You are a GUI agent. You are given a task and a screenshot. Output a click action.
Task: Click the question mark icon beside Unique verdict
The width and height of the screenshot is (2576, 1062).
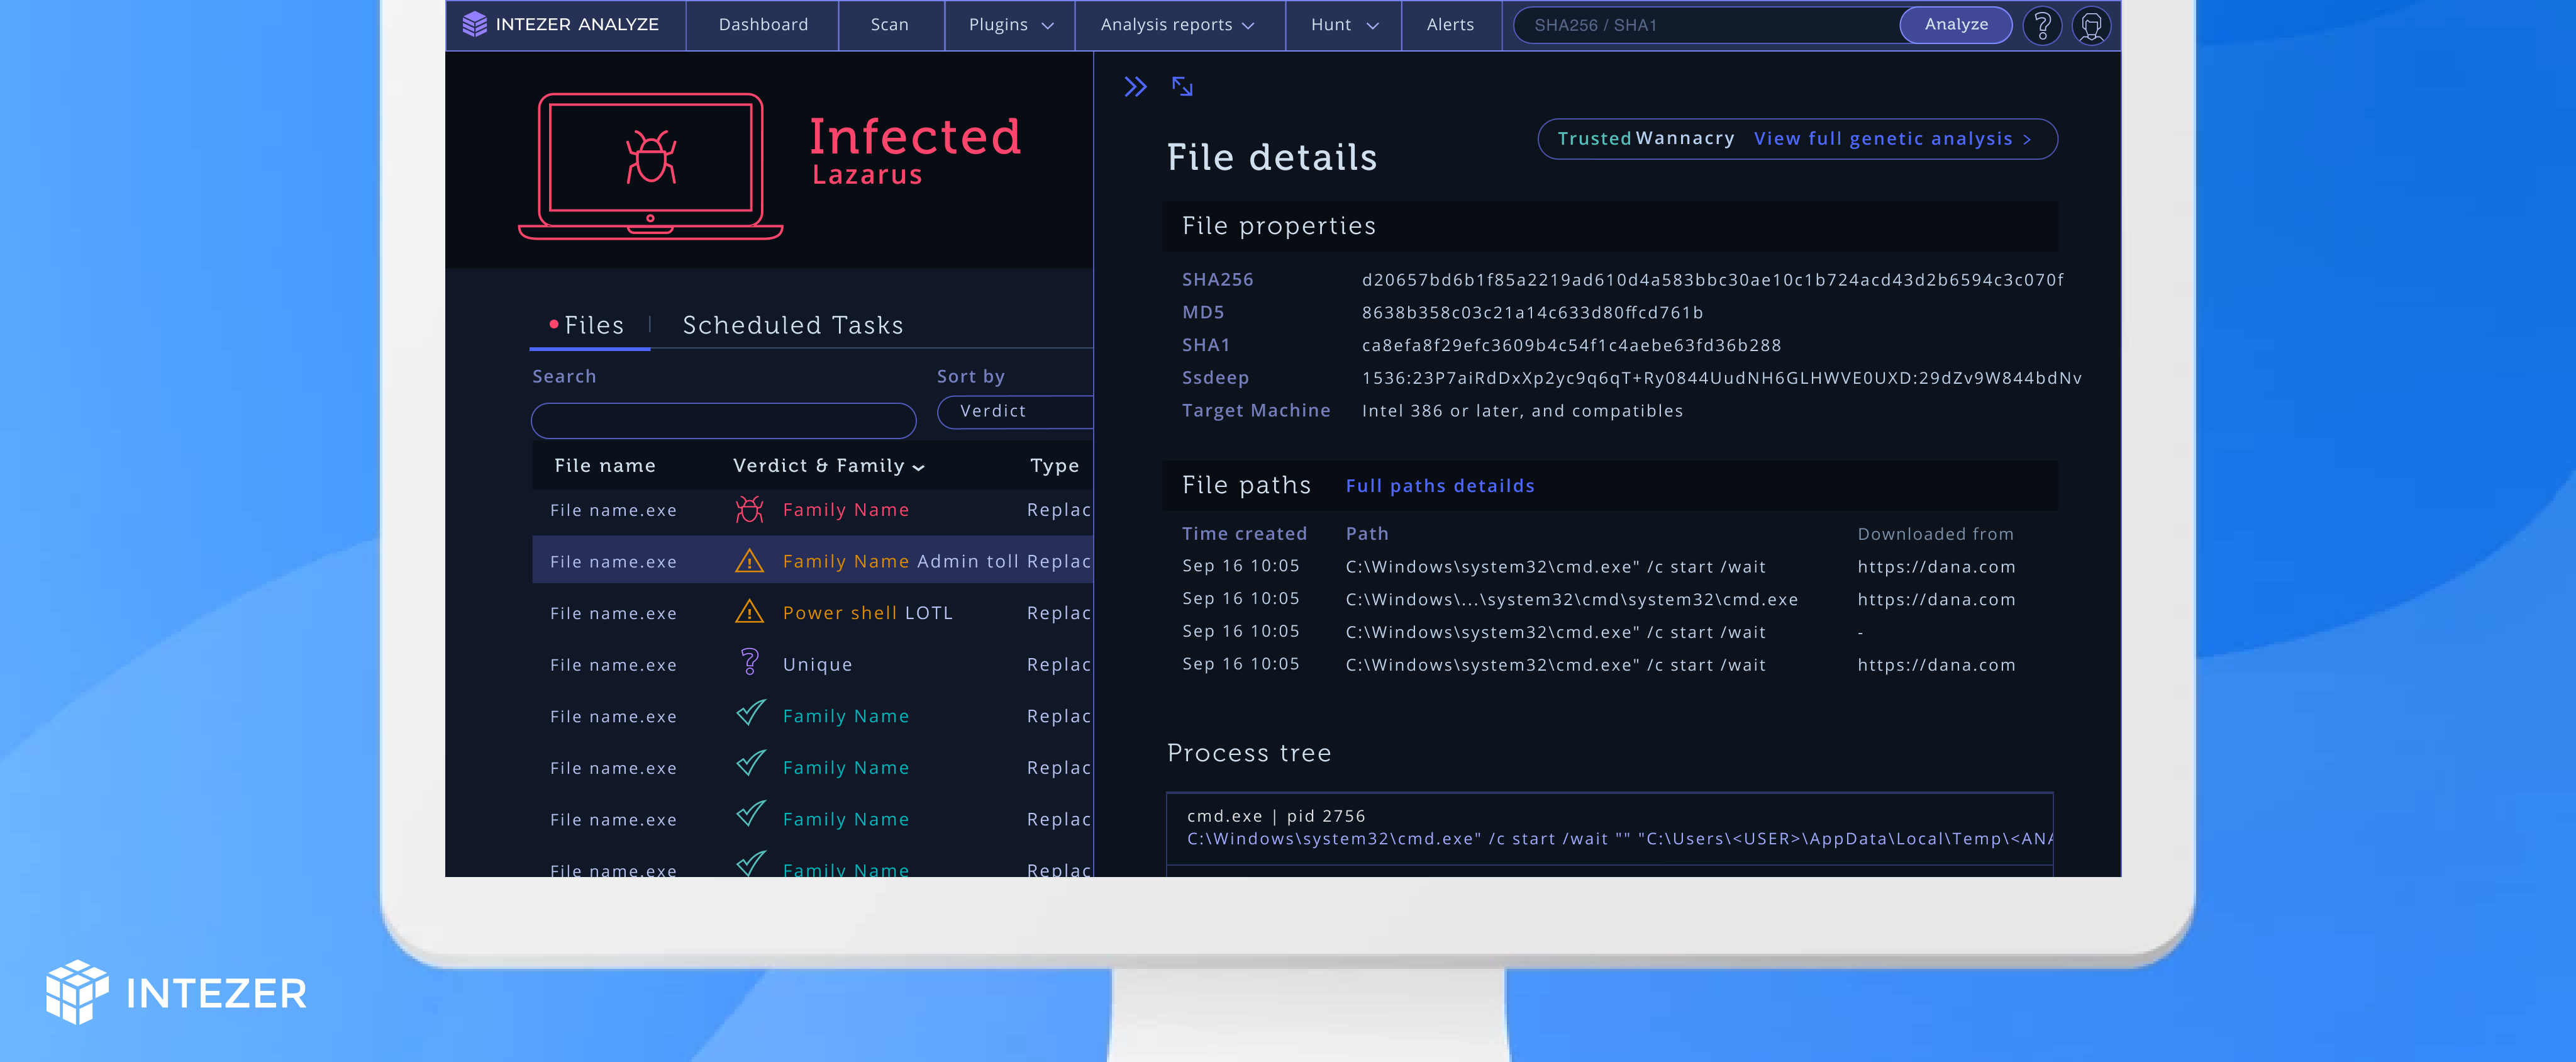click(x=749, y=663)
